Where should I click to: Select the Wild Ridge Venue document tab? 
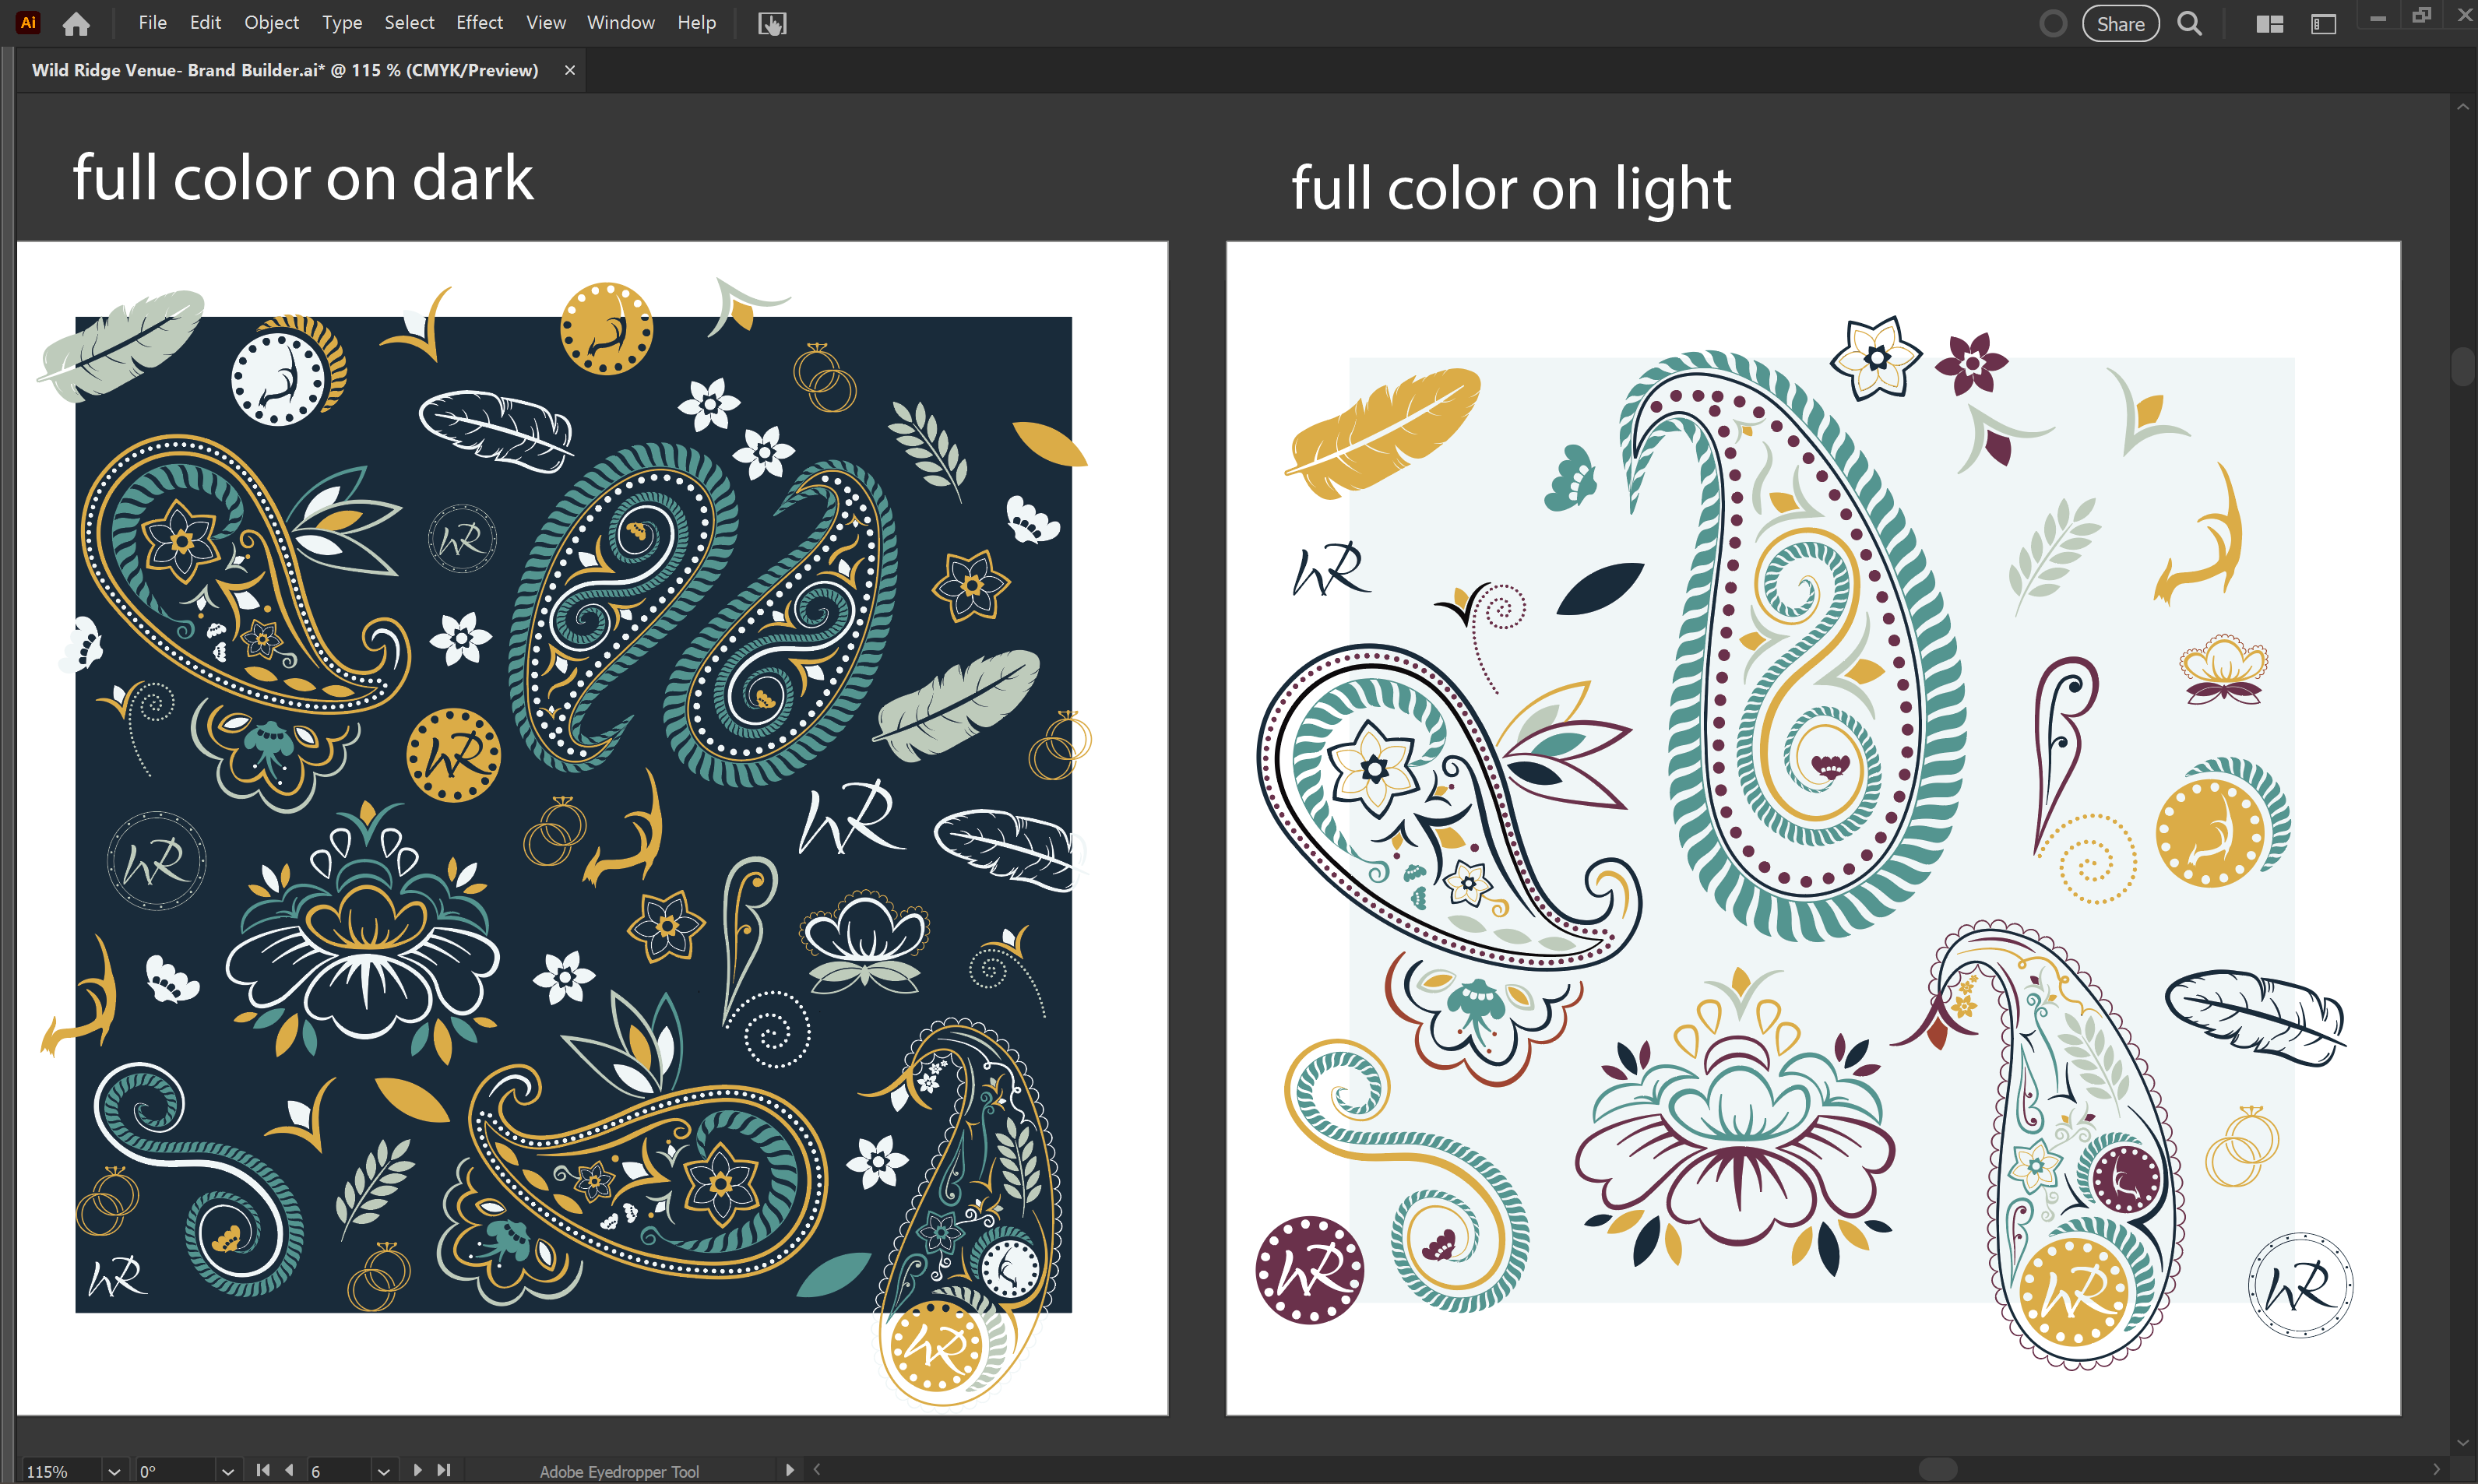pyautogui.click(x=285, y=70)
